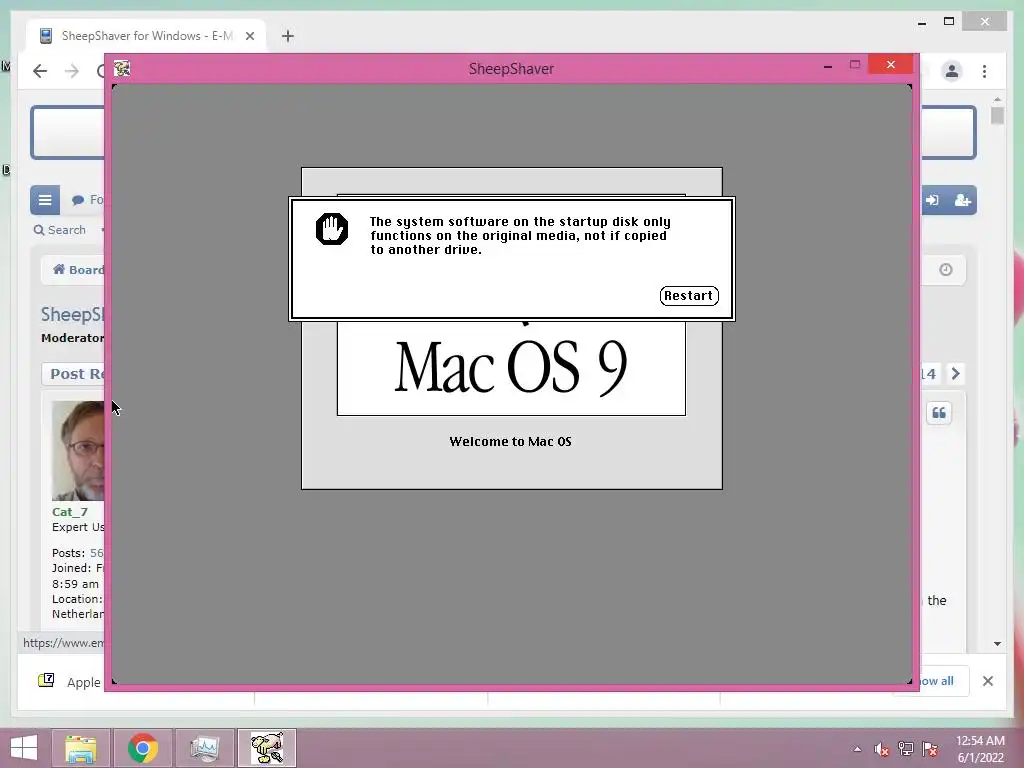
Task: Show hidden system tray icons
Action: point(857,749)
